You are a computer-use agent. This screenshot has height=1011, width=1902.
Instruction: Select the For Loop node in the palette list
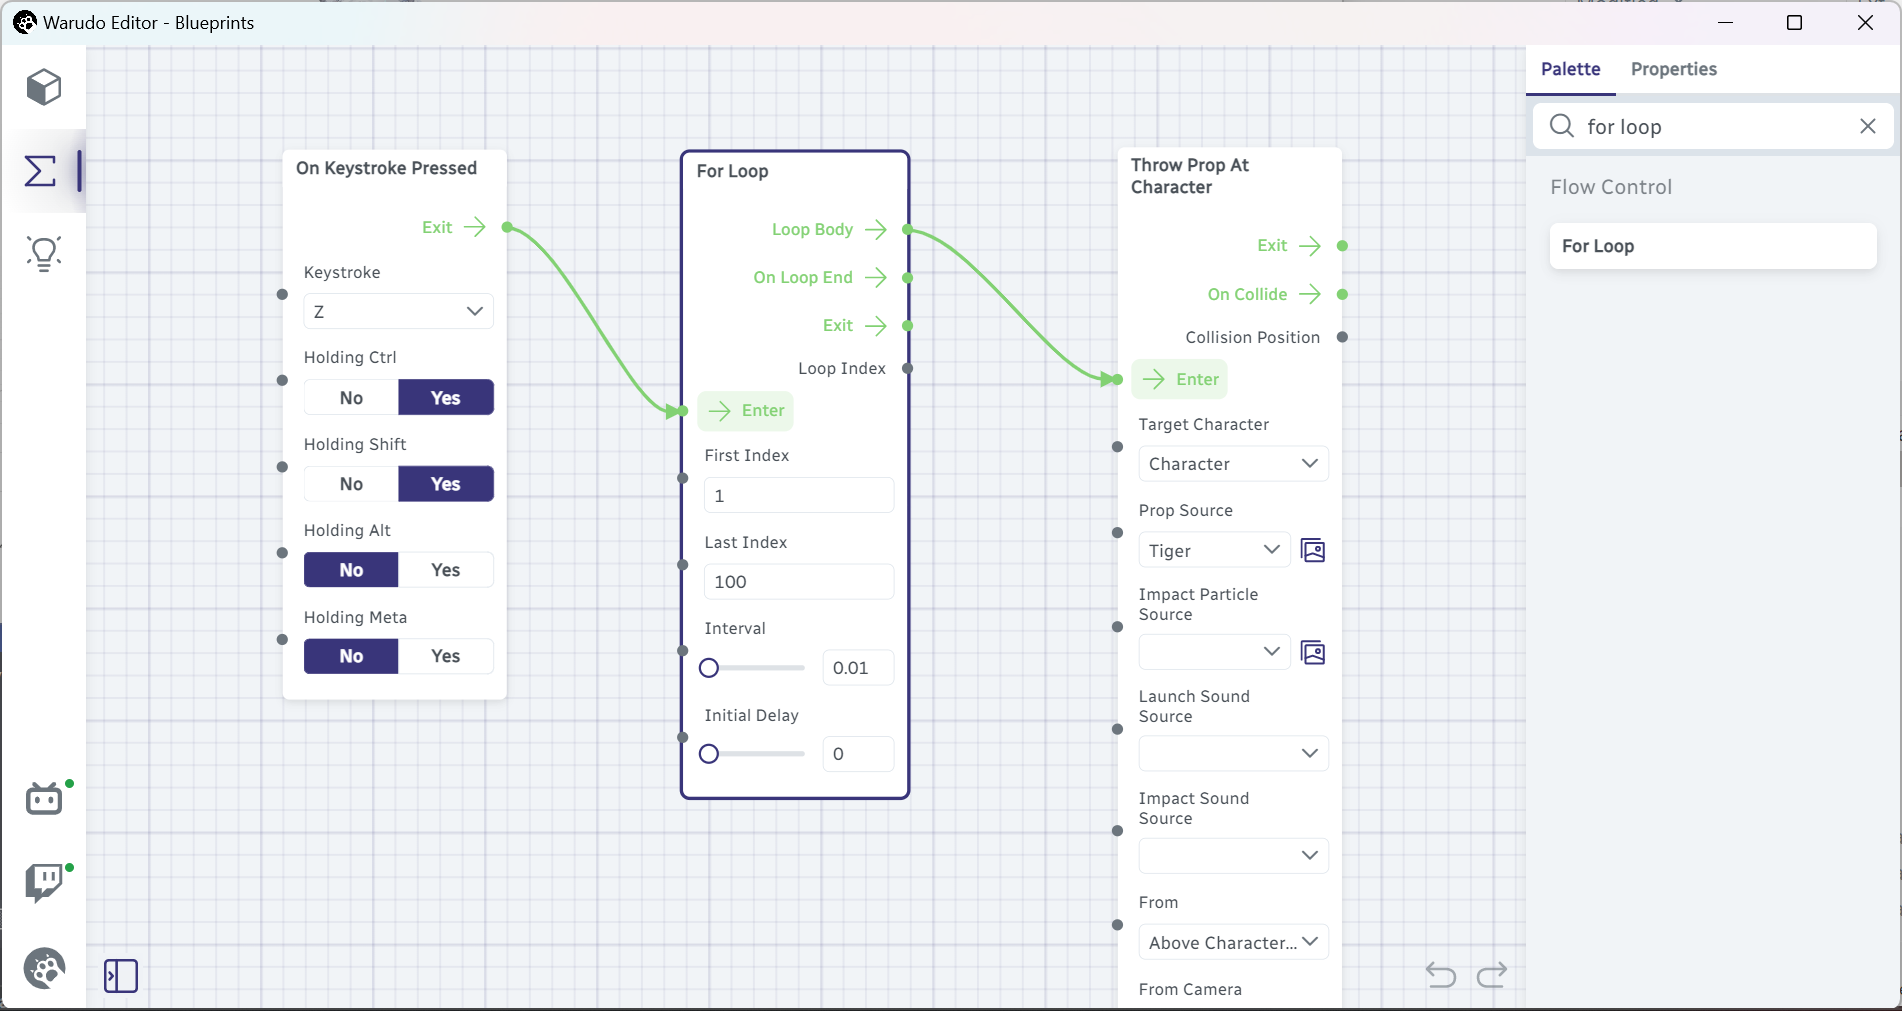(x=1712, y=246)
